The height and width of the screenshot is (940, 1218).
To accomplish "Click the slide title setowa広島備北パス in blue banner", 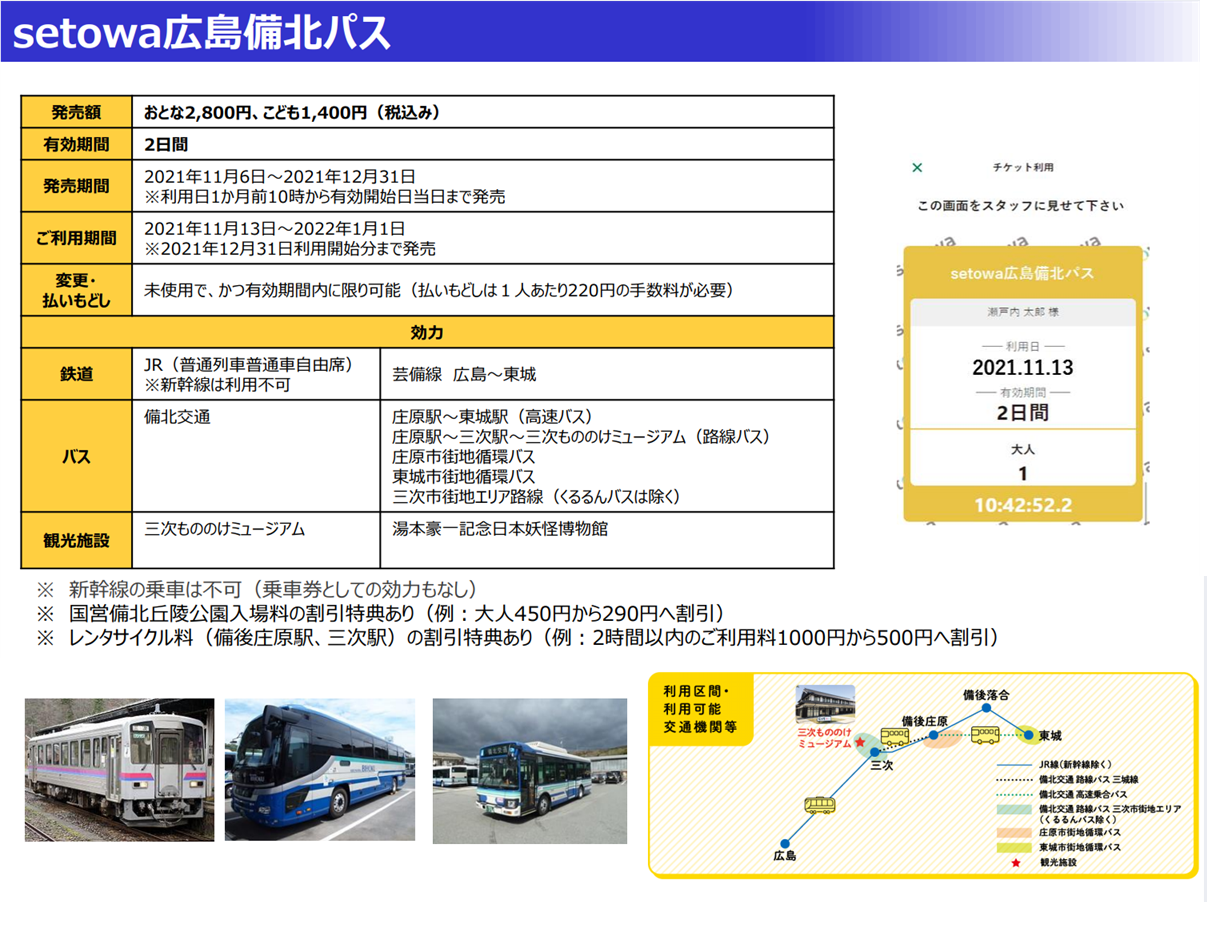I will (200, 33).
